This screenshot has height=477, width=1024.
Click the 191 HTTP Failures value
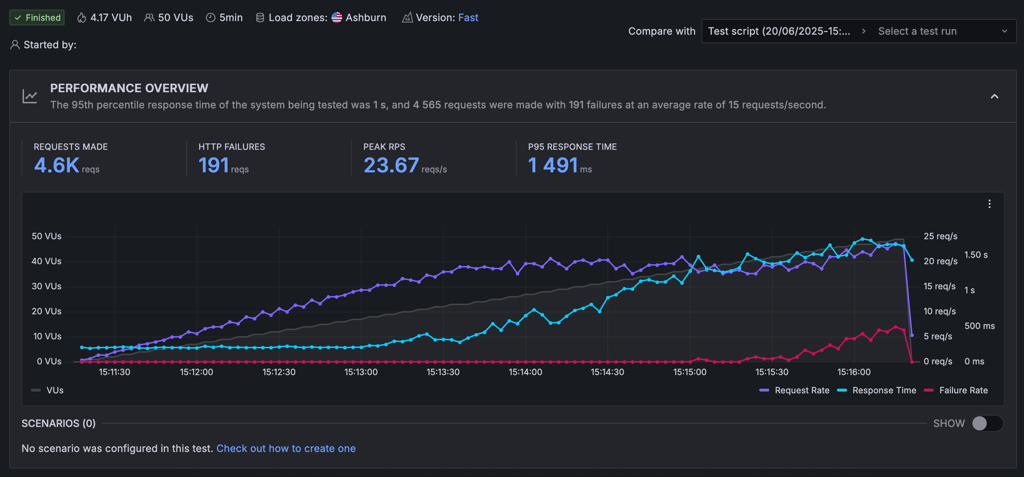(214, 166)
